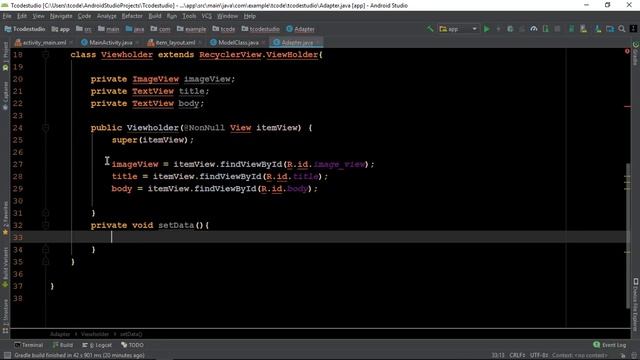
Task: Open the Build menu
Action: tap(155, 16)
